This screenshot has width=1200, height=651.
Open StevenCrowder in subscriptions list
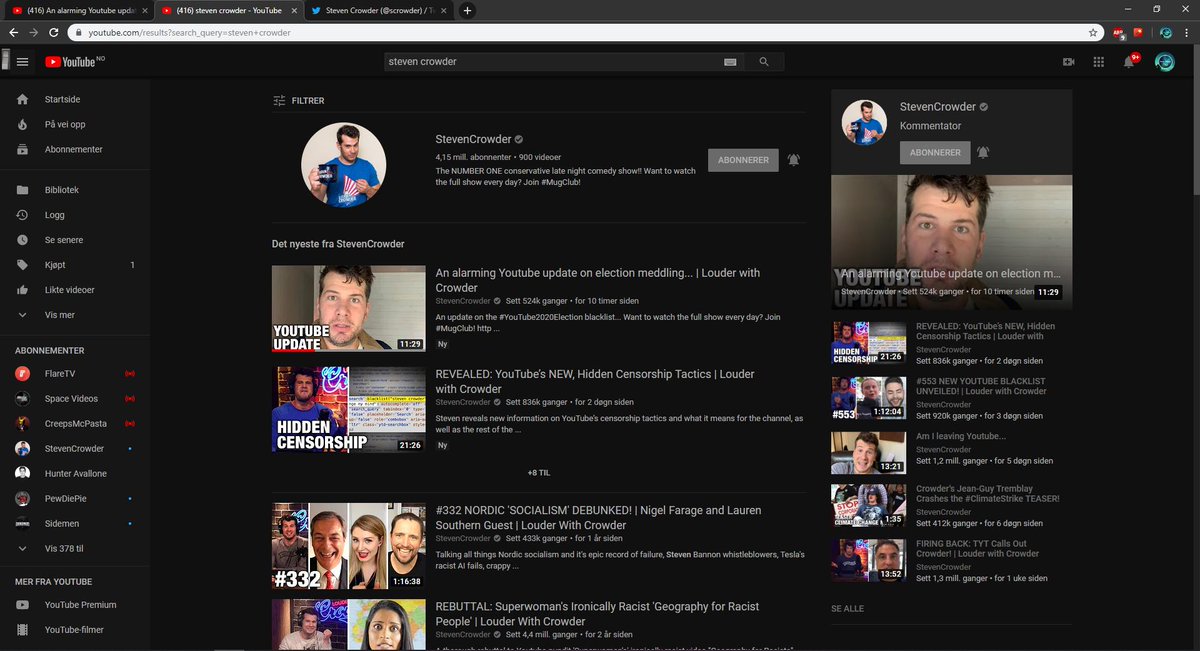coord(75,449)
